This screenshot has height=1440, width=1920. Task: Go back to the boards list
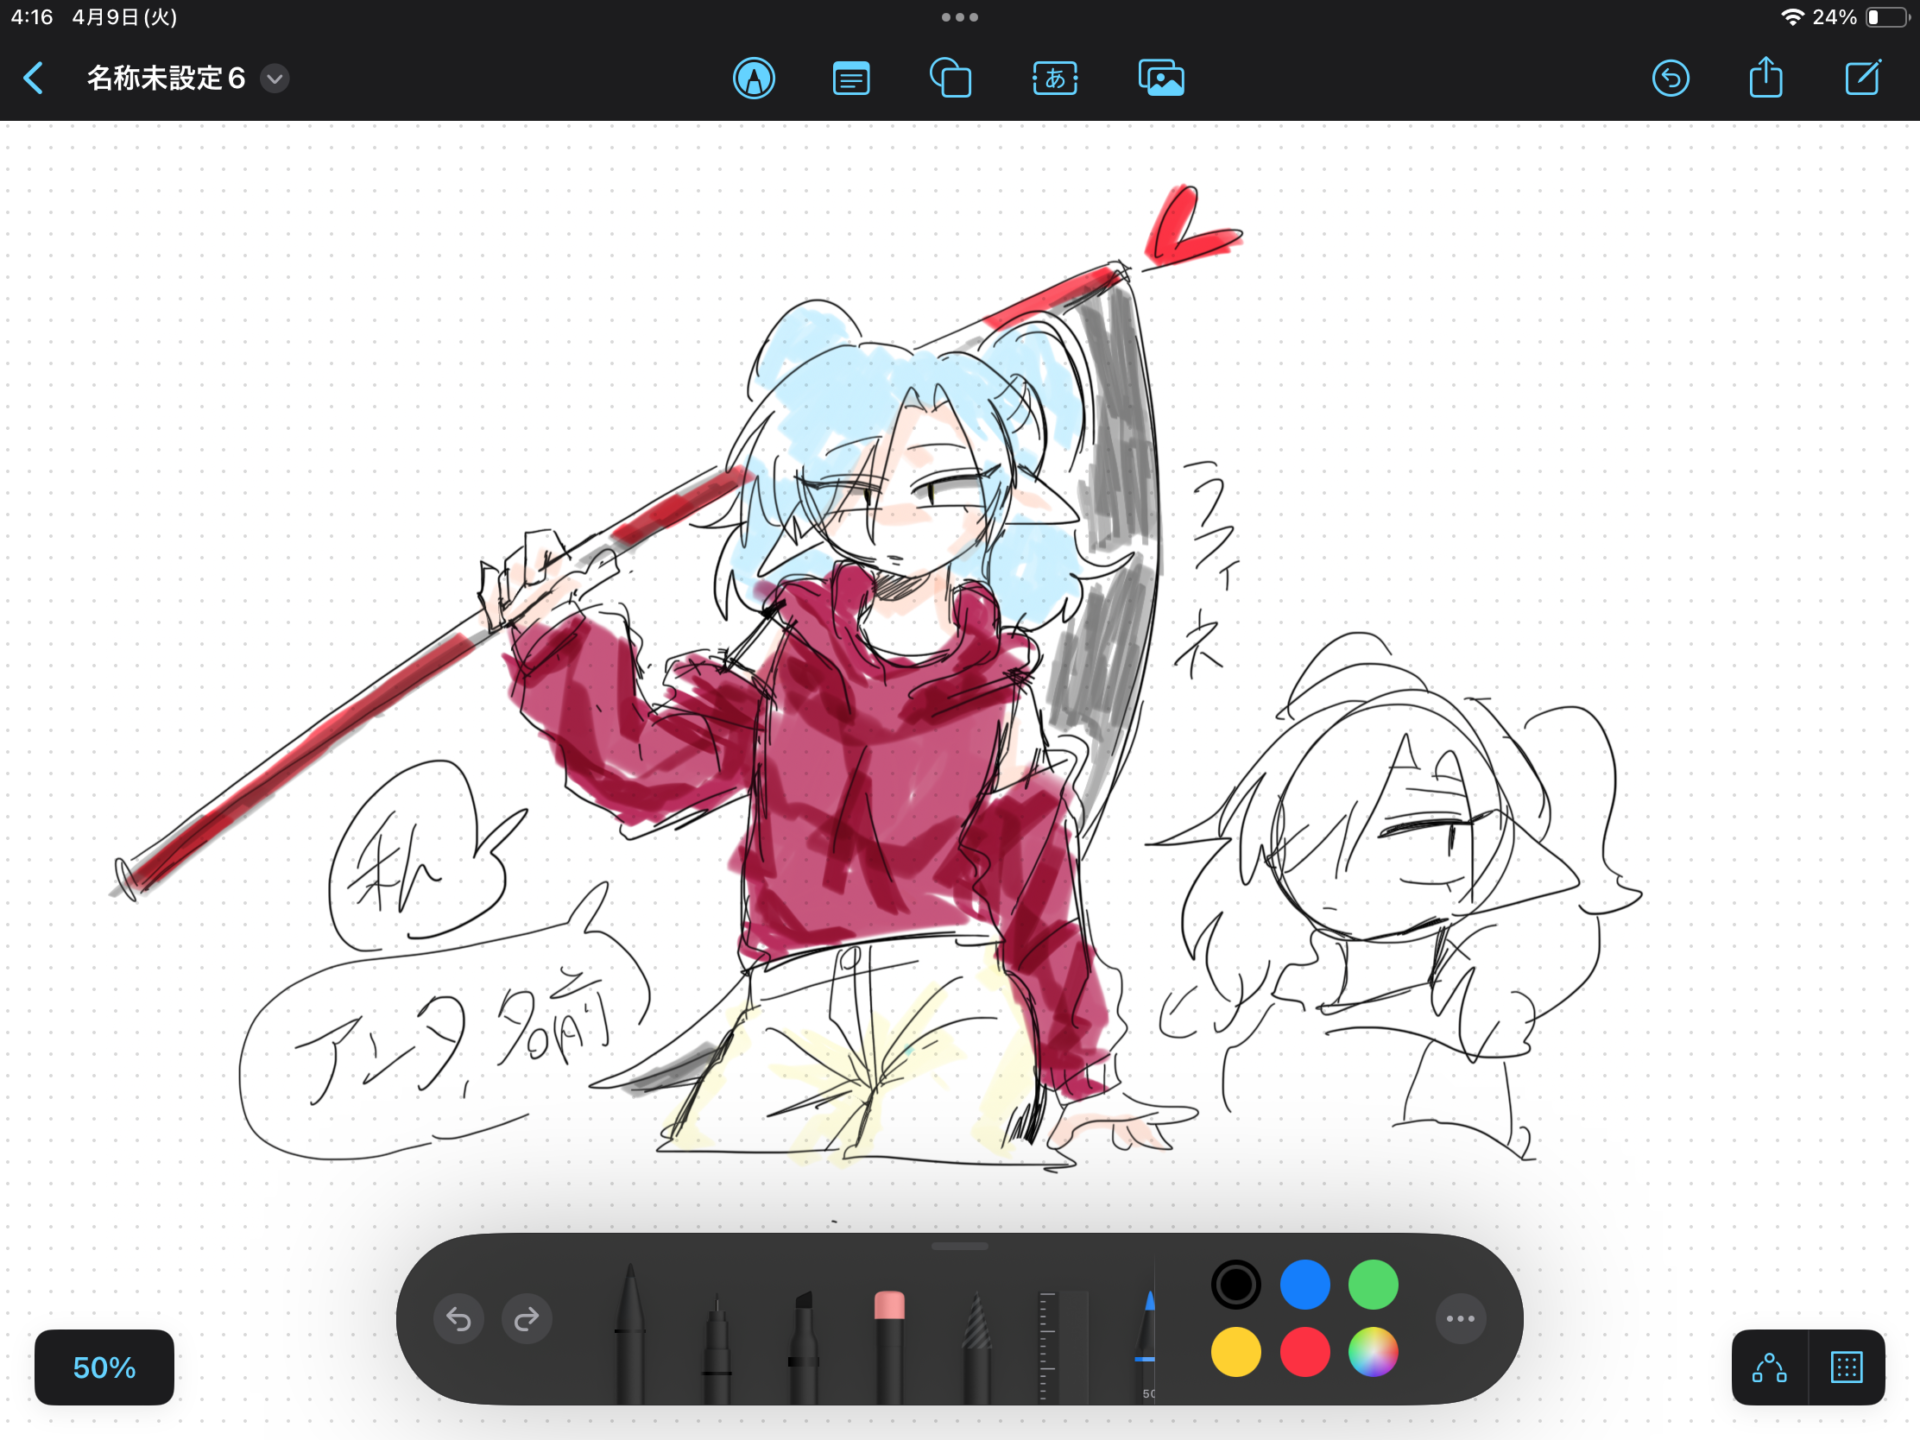(34, 78)
